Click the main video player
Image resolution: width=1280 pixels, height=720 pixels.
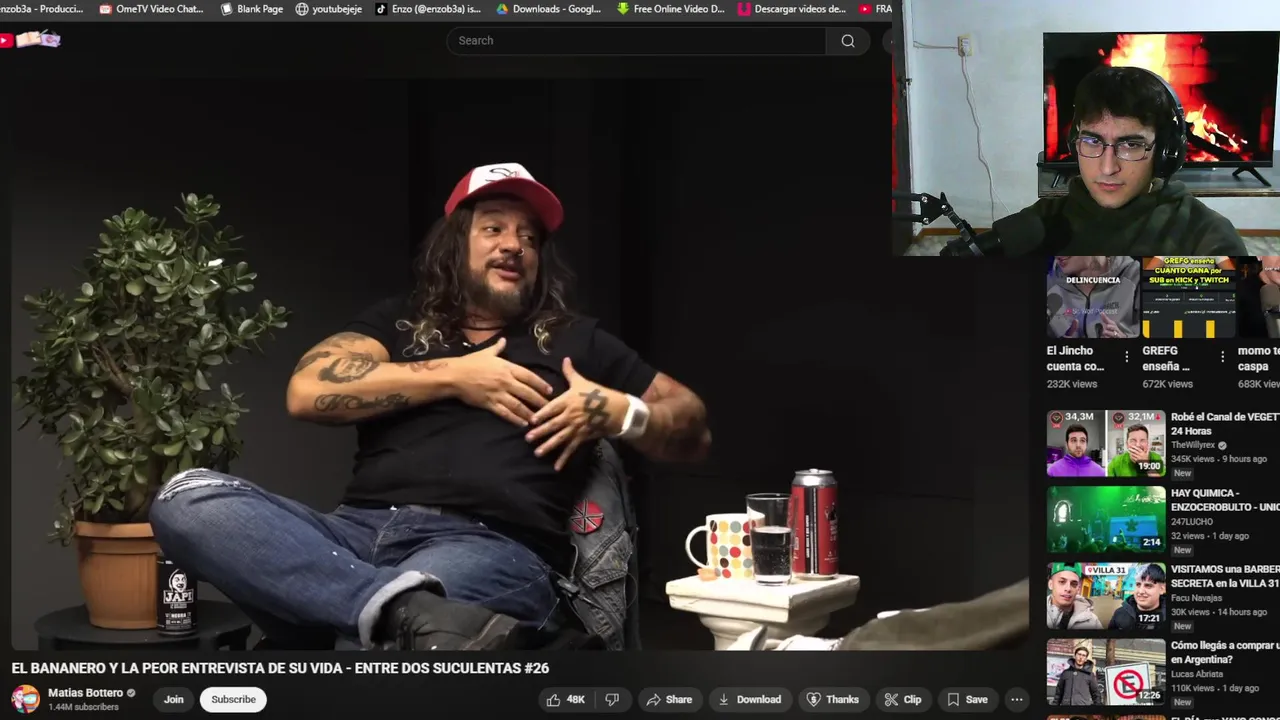click(x=520, y=365)
